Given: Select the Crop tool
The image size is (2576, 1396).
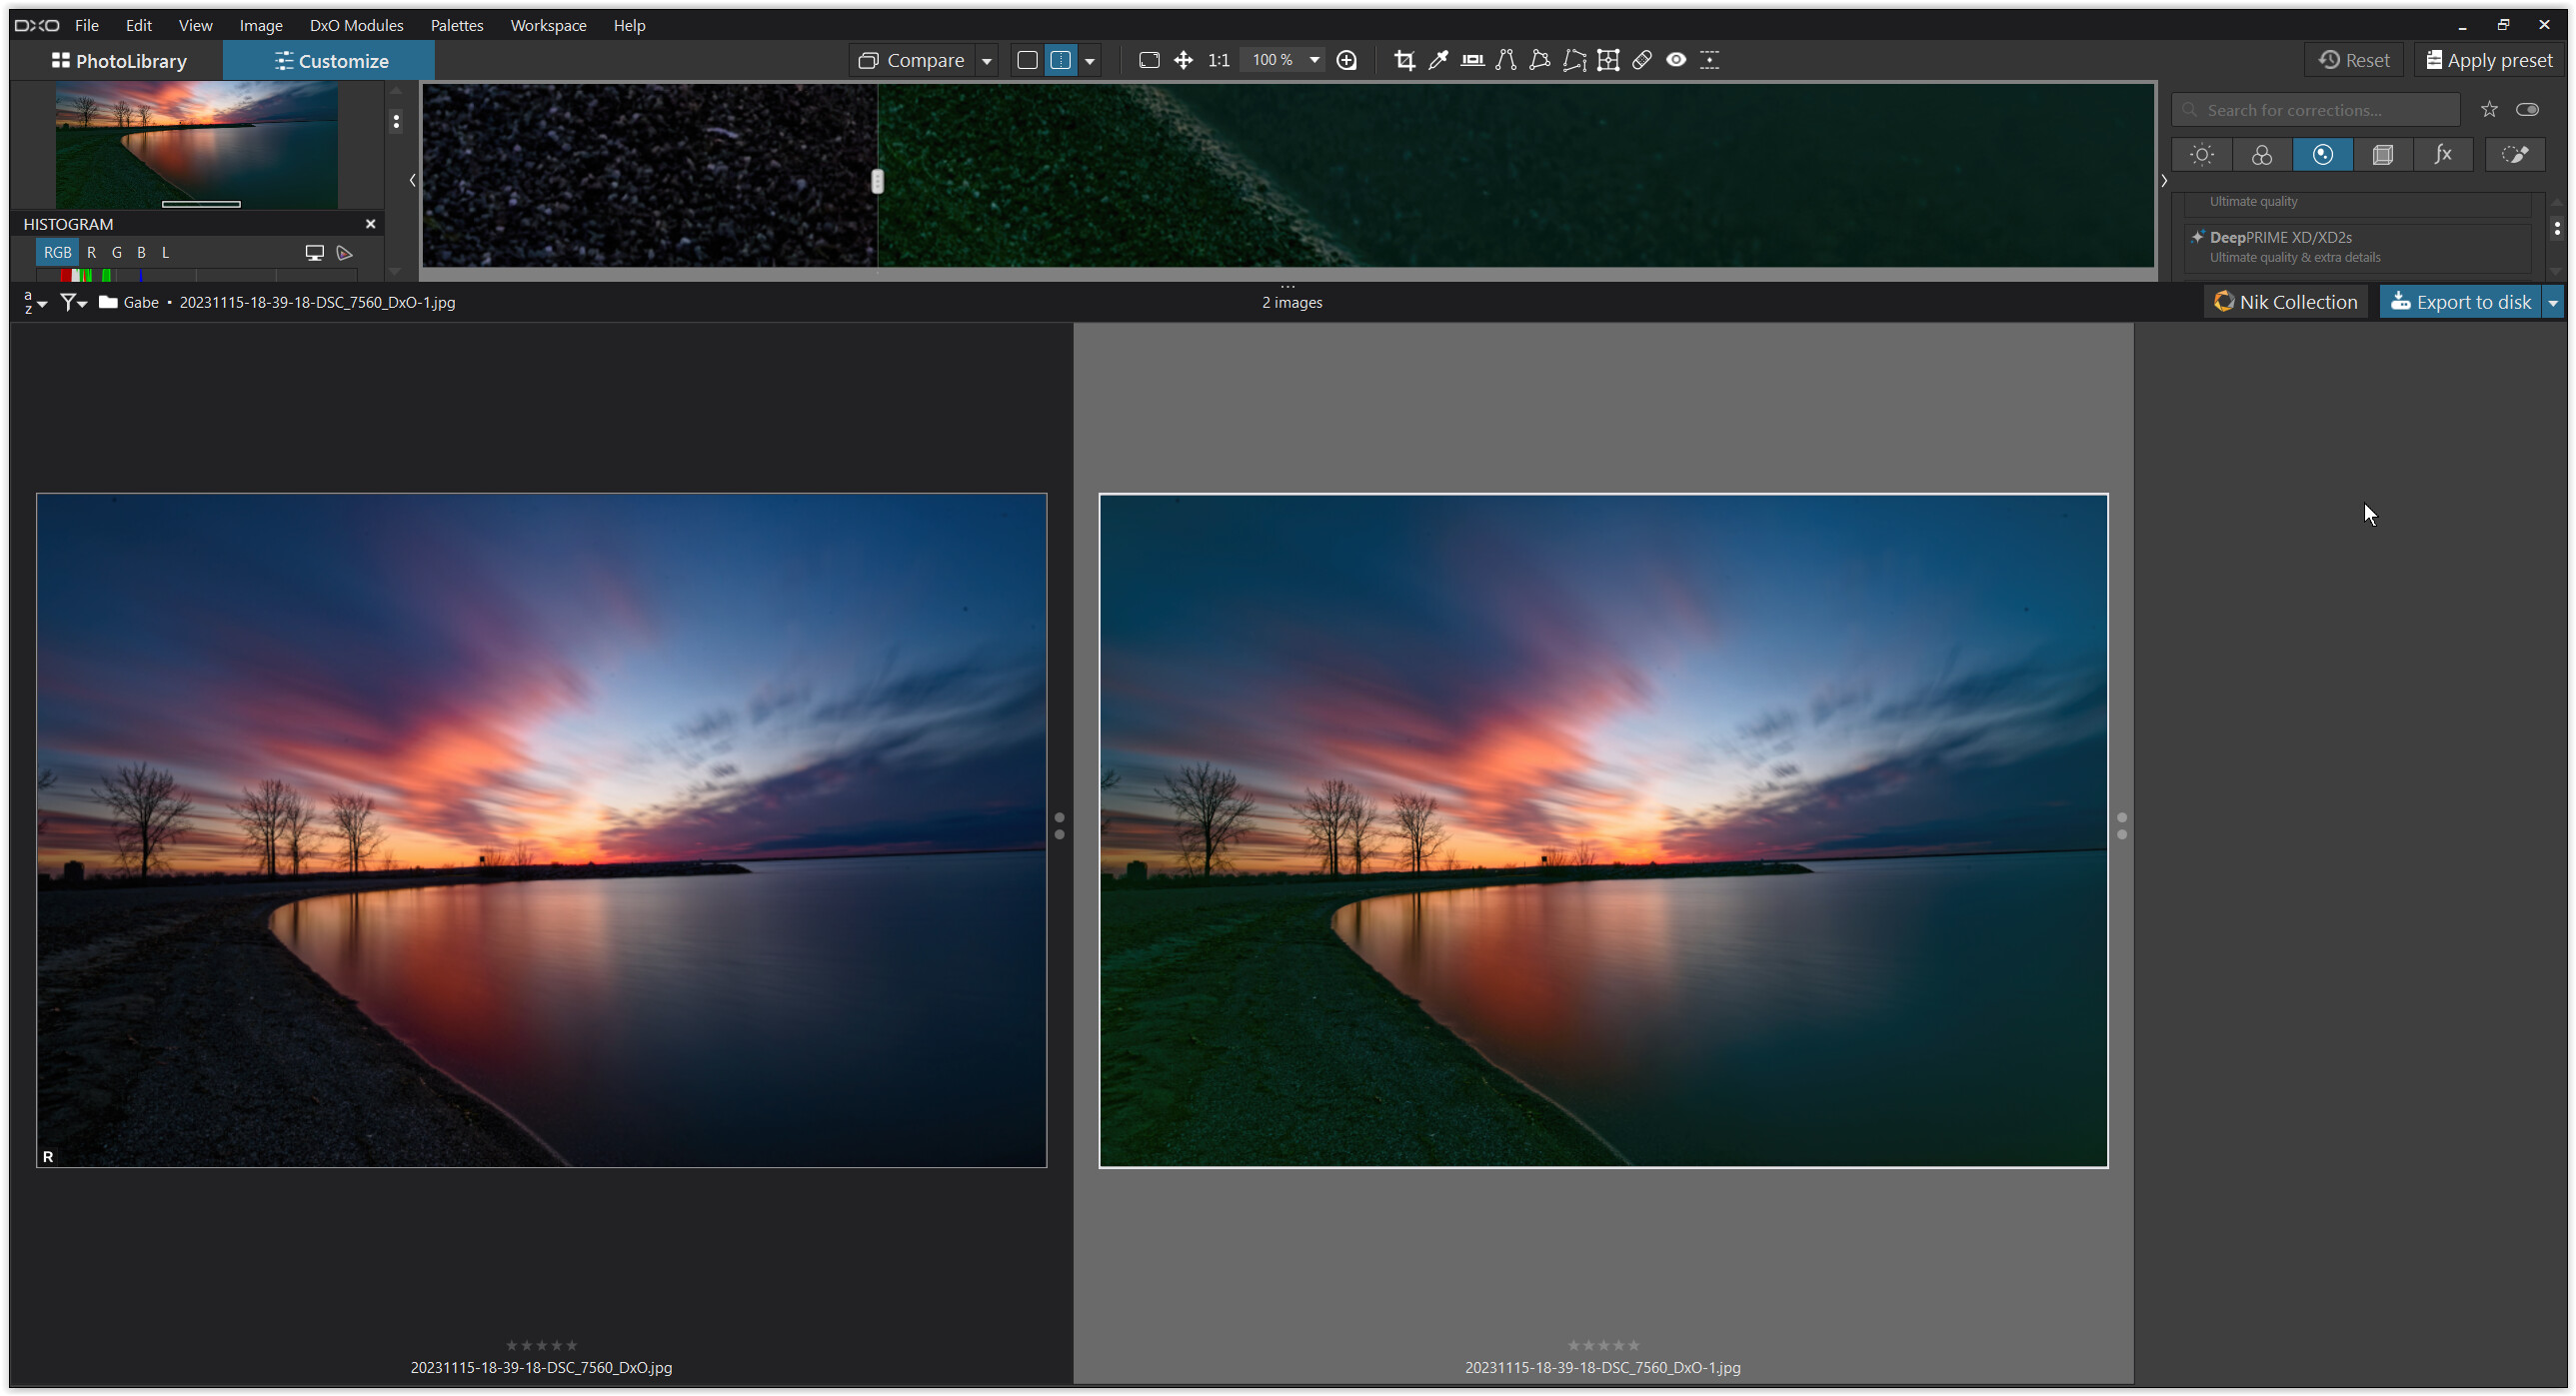Looking at the screenshot, I should [1404, 60].
